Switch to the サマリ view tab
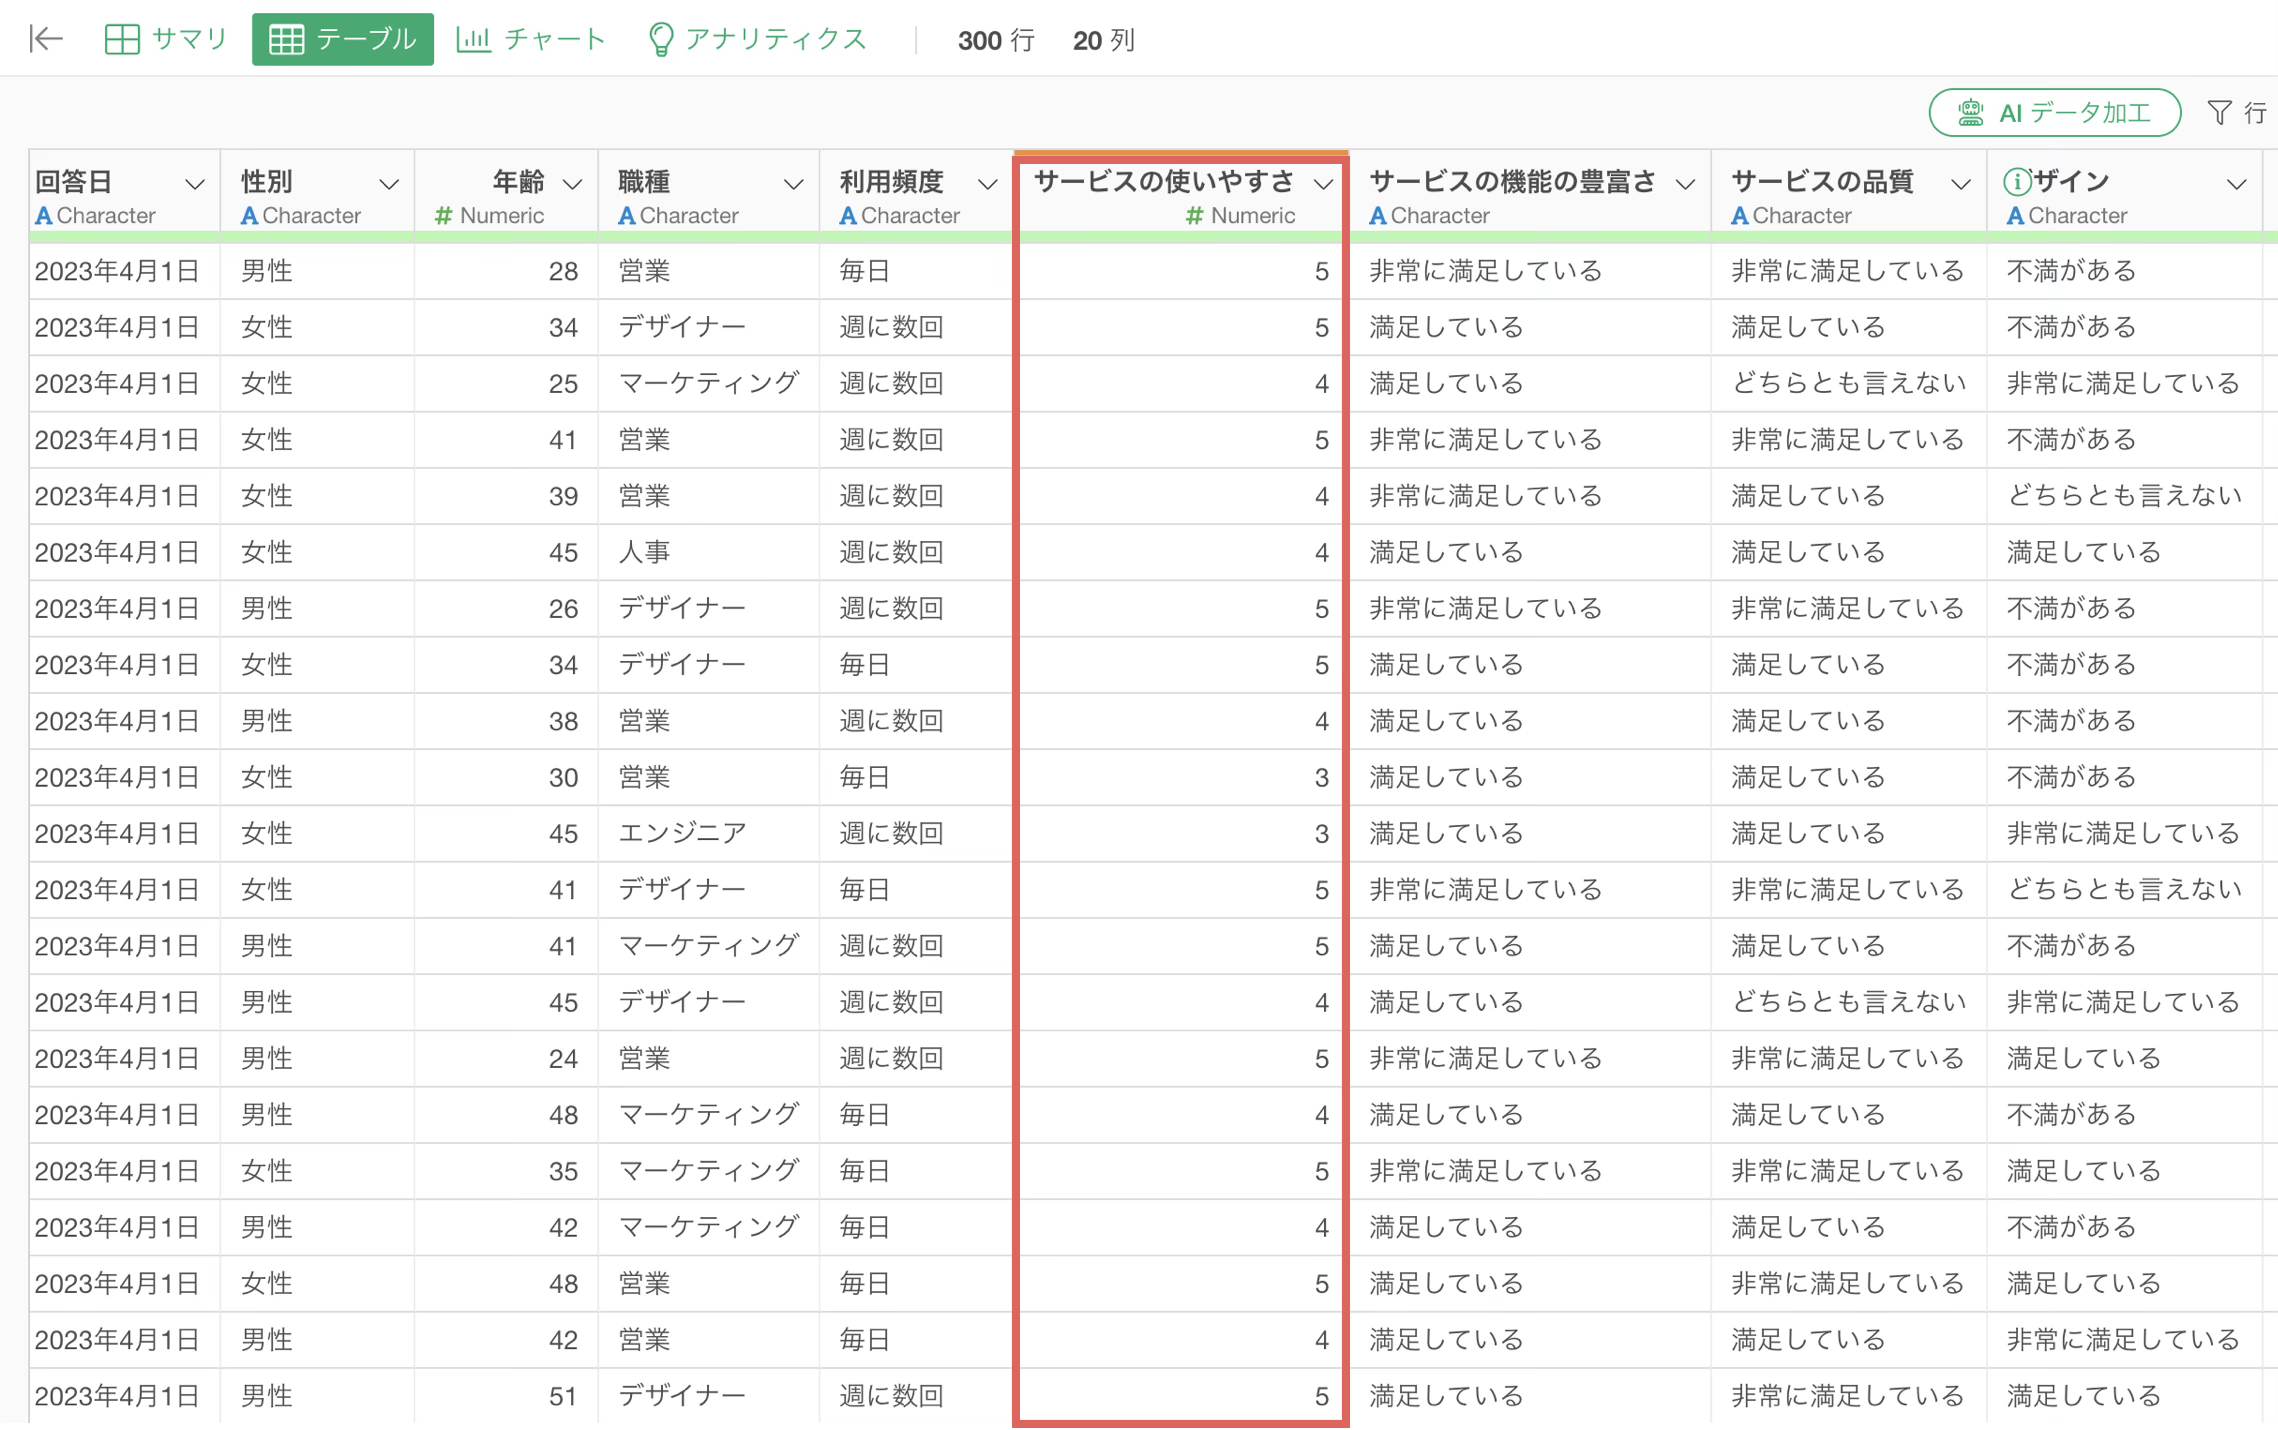 click(167, 39)
